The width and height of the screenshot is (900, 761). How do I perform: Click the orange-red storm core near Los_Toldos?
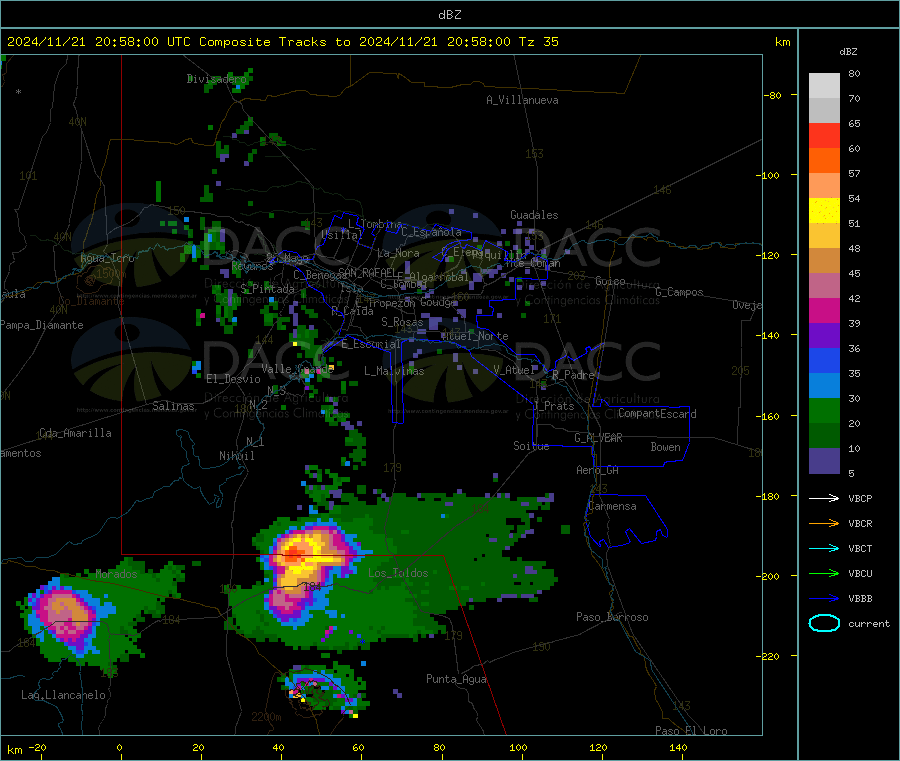point(294,552)
